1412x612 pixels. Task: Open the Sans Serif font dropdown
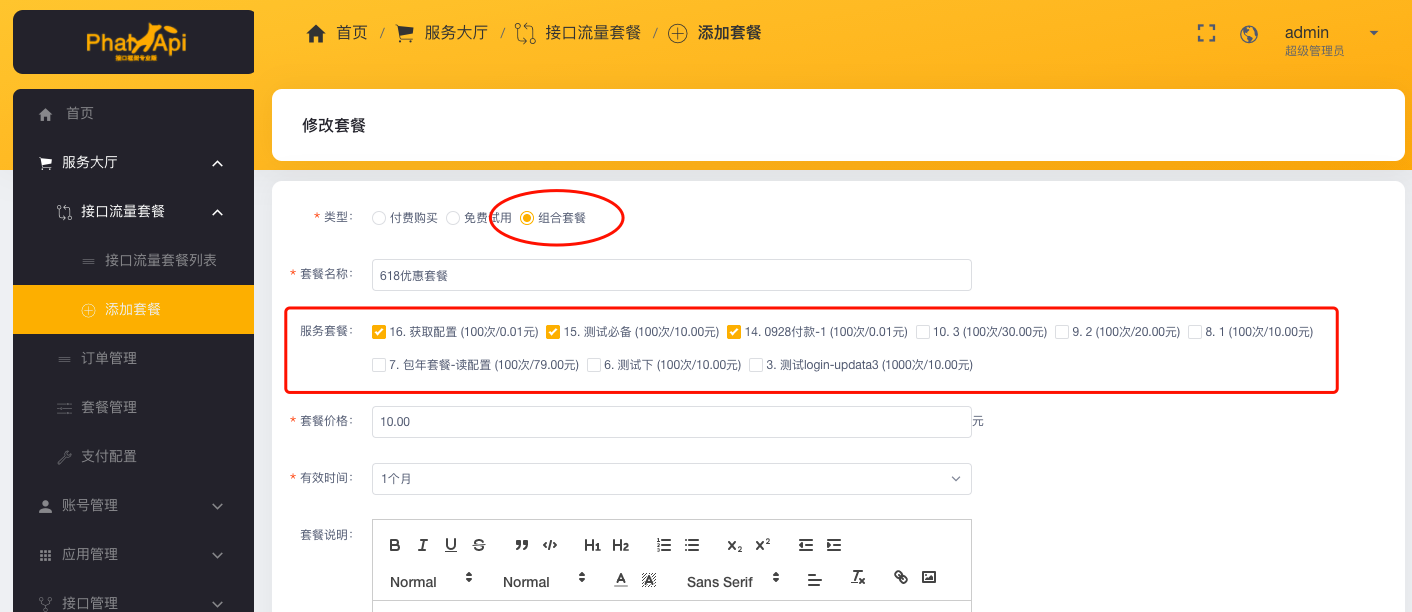coord(732,581)
